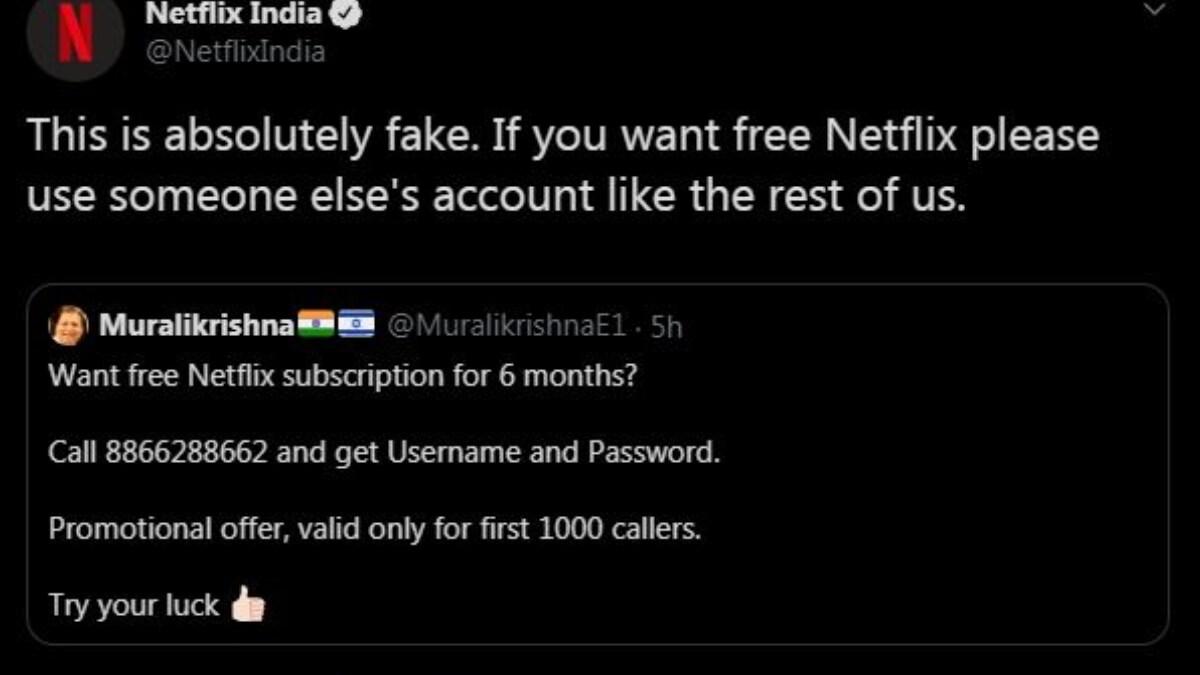Click the "Promotional offer" line in quote

coord(374,528)
